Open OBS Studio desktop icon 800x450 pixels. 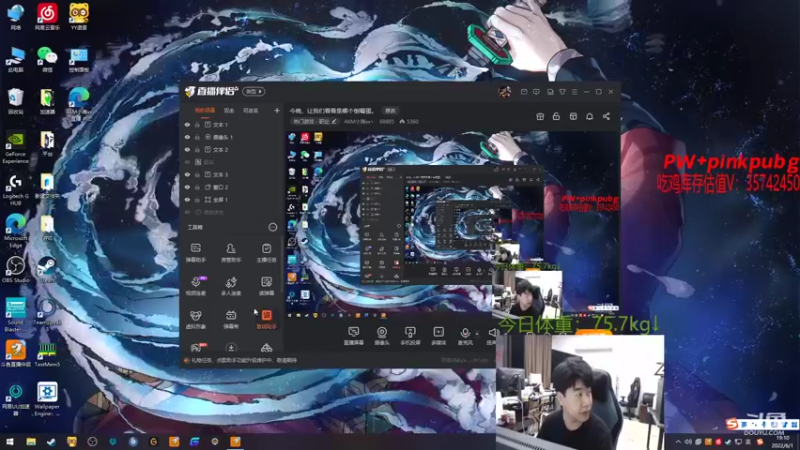tap(15, 269)
